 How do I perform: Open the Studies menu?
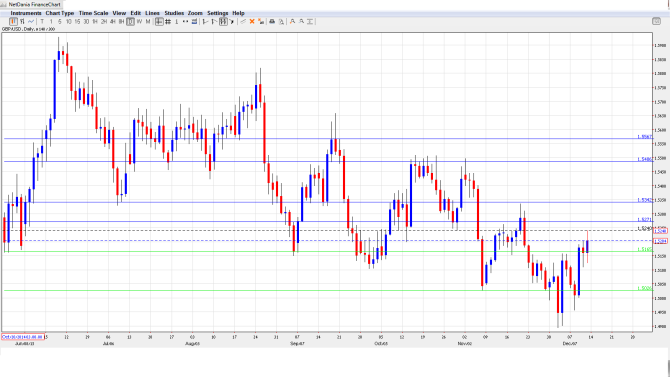(x=174, y=13)
